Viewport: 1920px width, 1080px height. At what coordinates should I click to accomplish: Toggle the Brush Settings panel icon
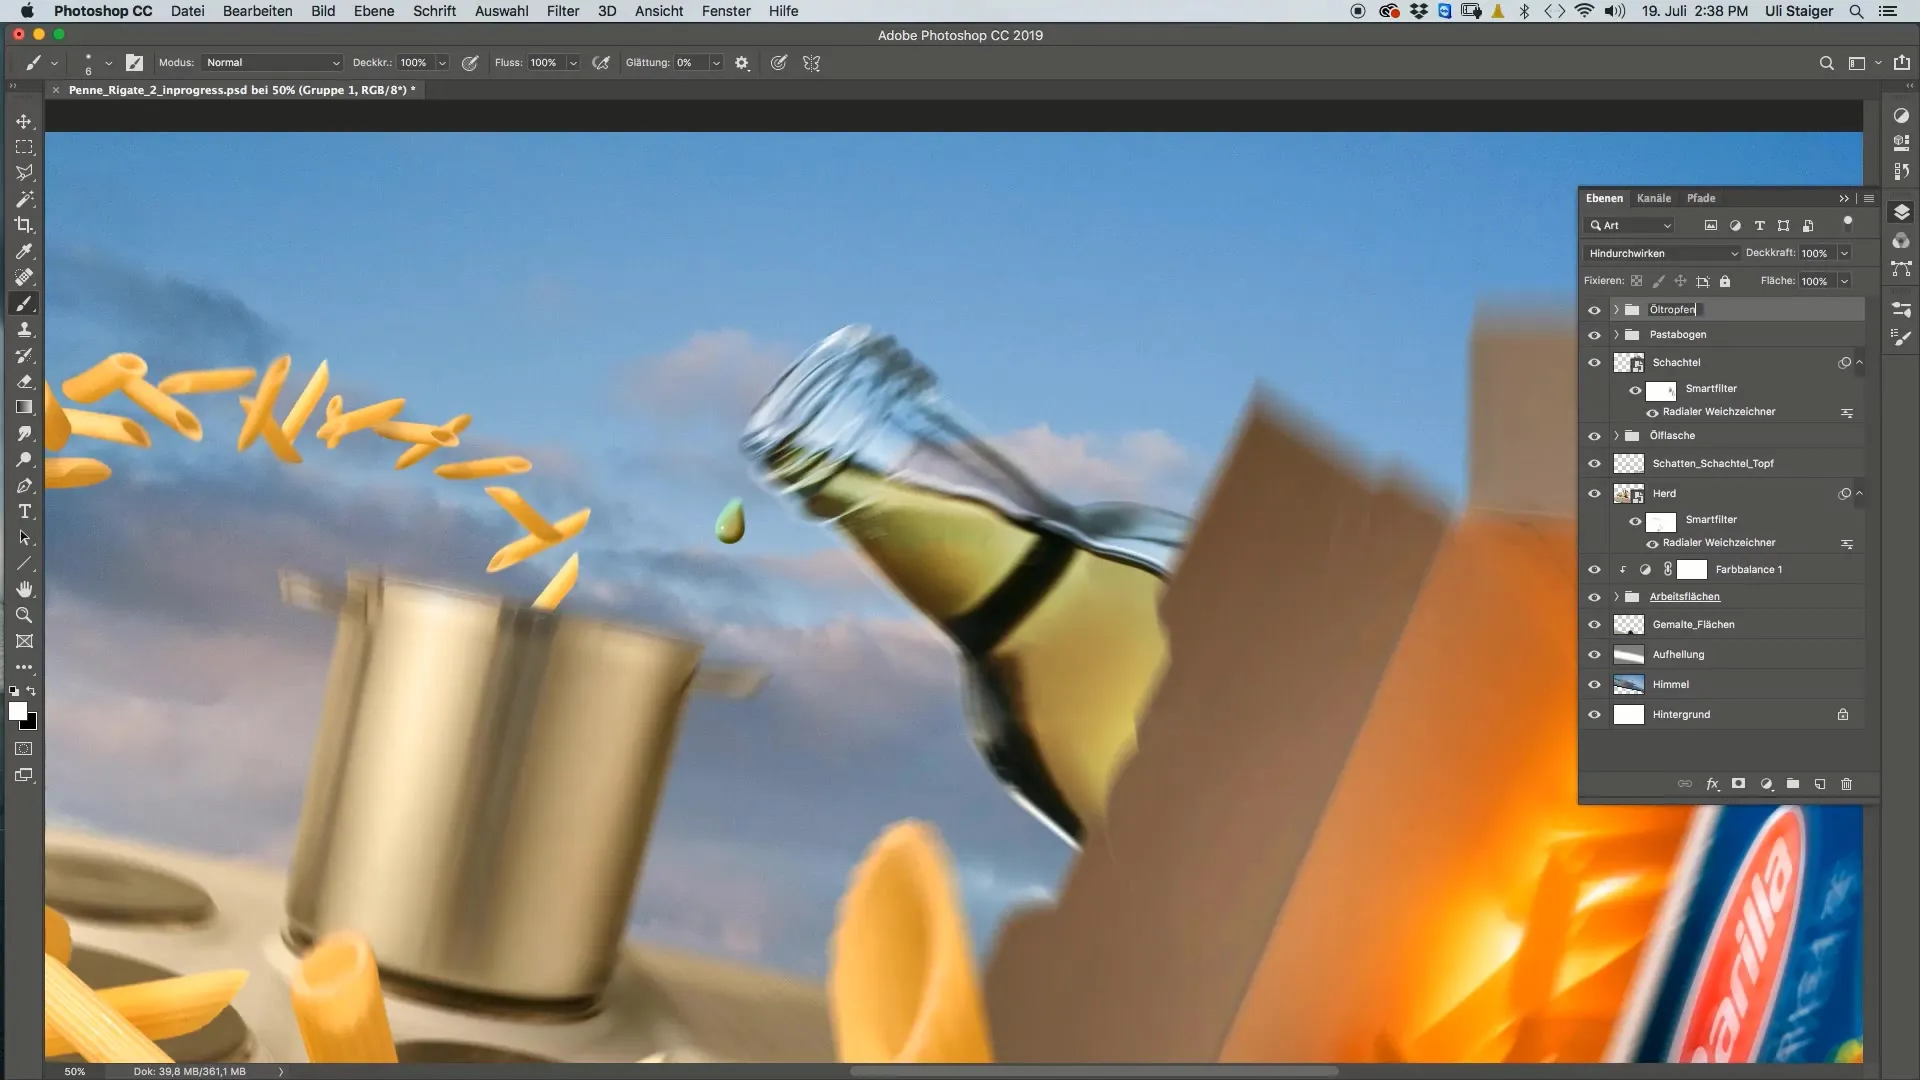pyautogui.click(x=134, y=63)
